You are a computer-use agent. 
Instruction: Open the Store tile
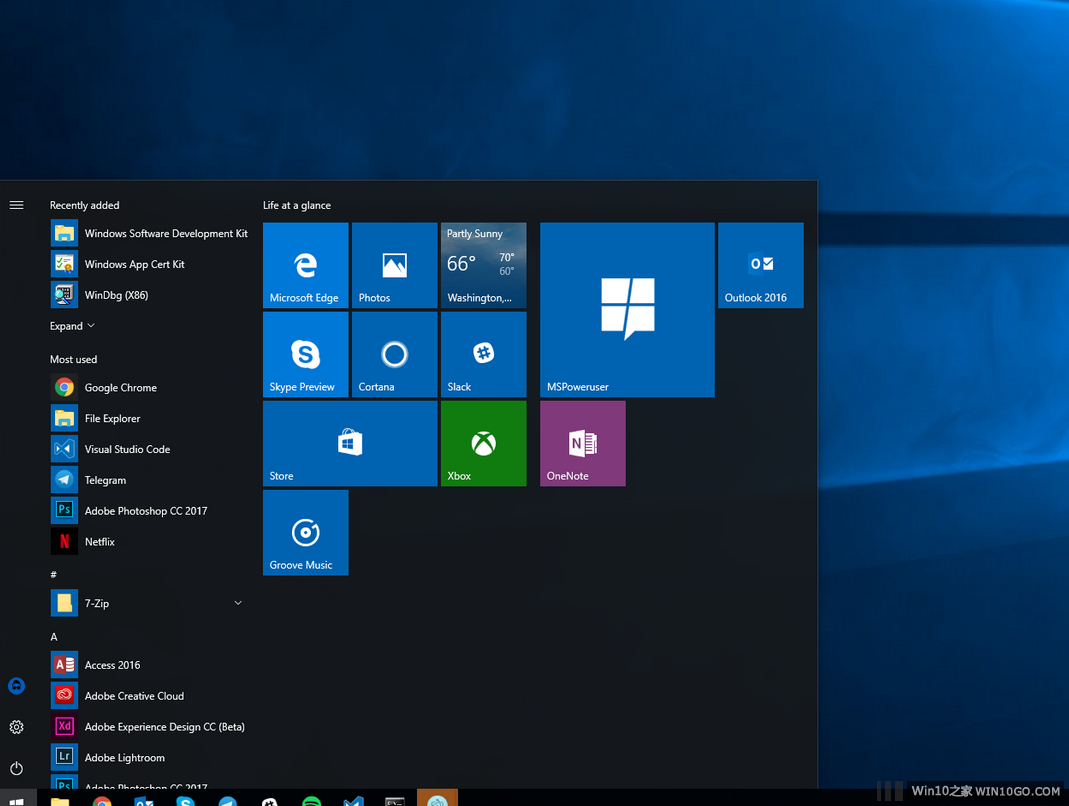pyautogui.click(x=350, y=443)
